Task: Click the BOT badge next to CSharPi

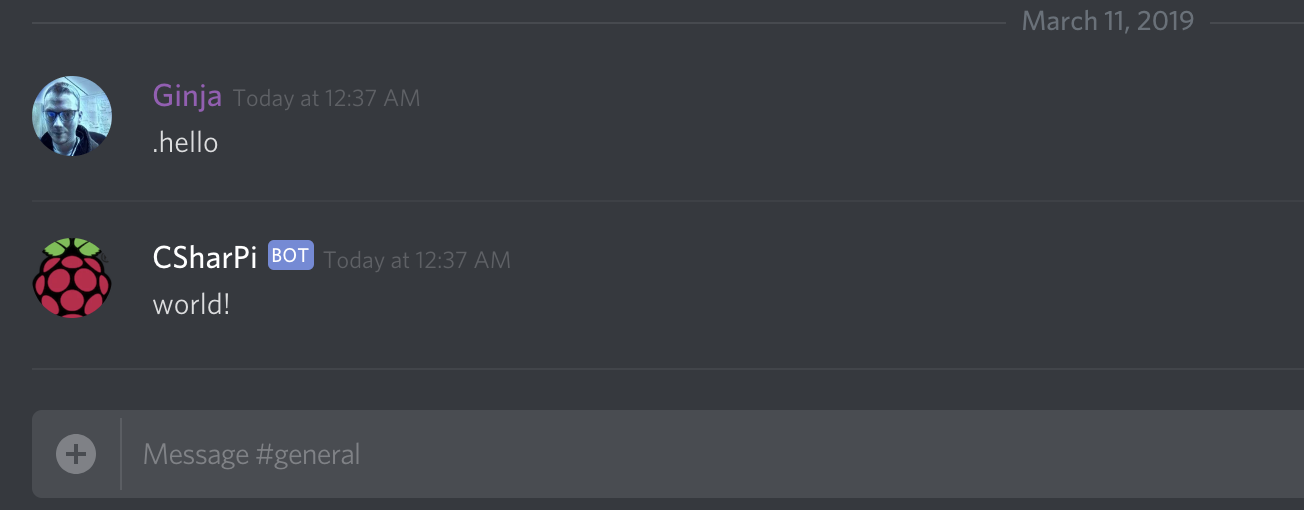Action: tap(291, 256)
